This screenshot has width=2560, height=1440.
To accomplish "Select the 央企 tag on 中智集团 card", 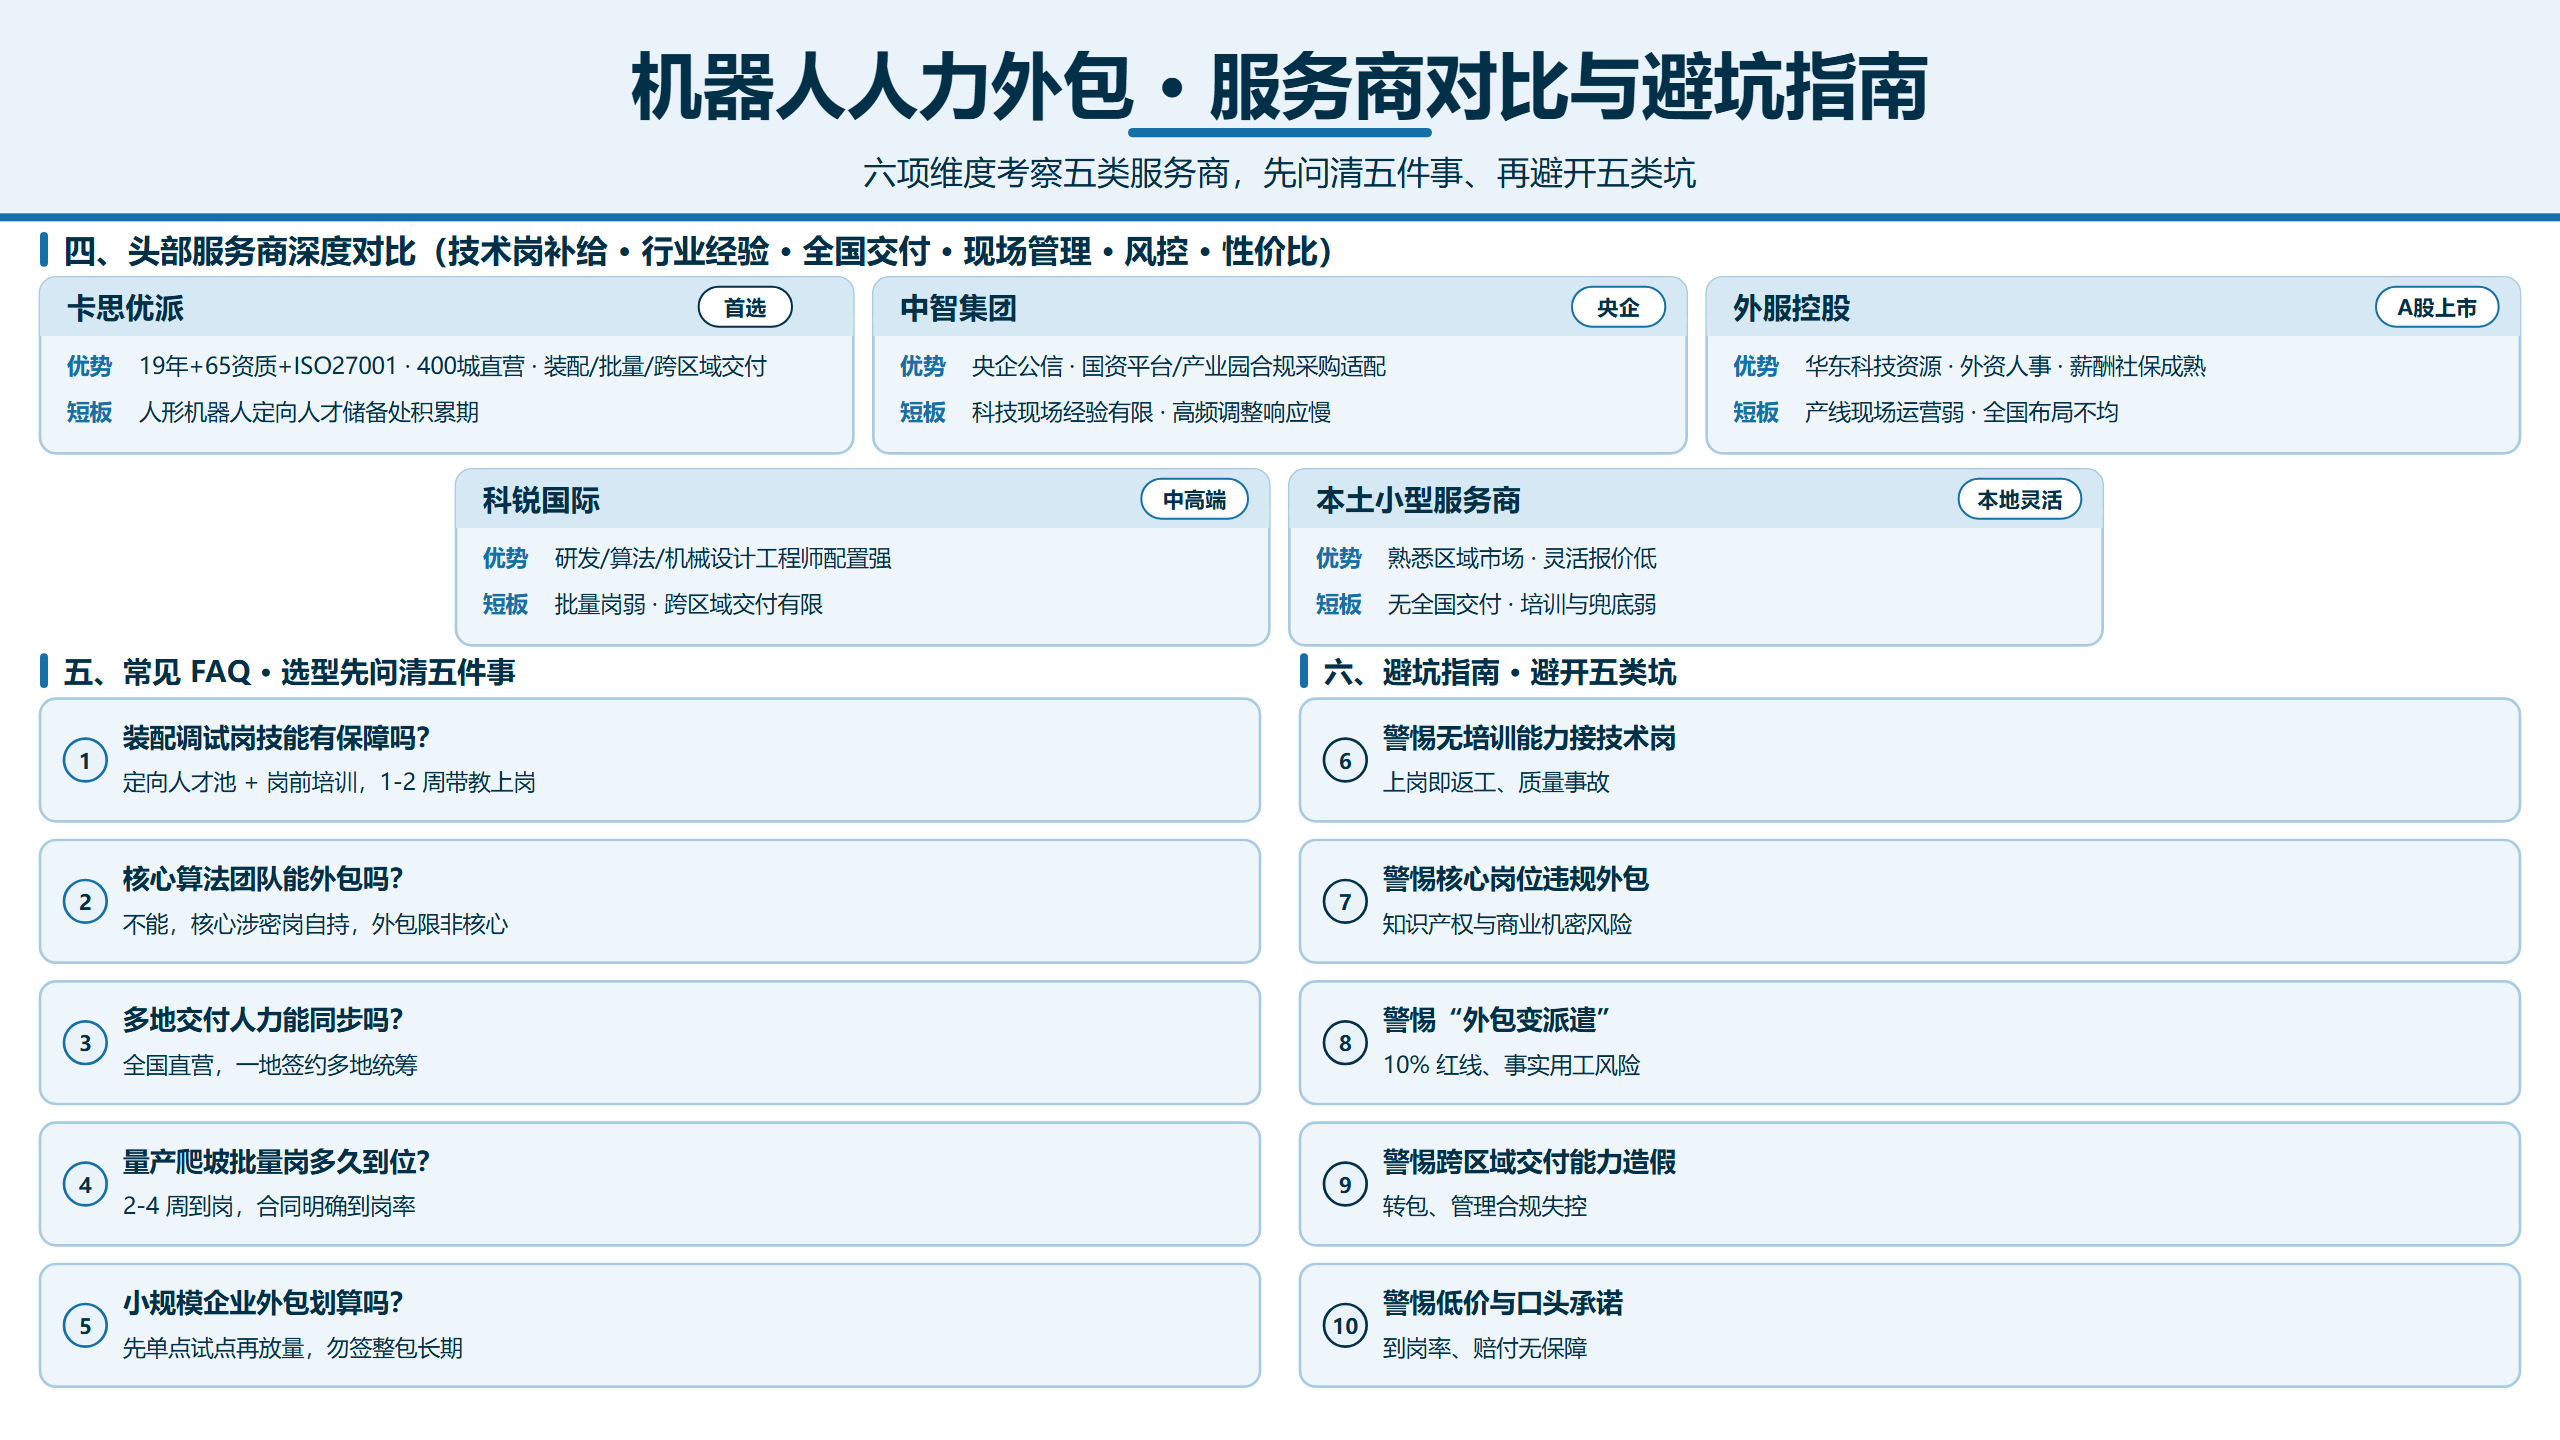I will 1618,307.
